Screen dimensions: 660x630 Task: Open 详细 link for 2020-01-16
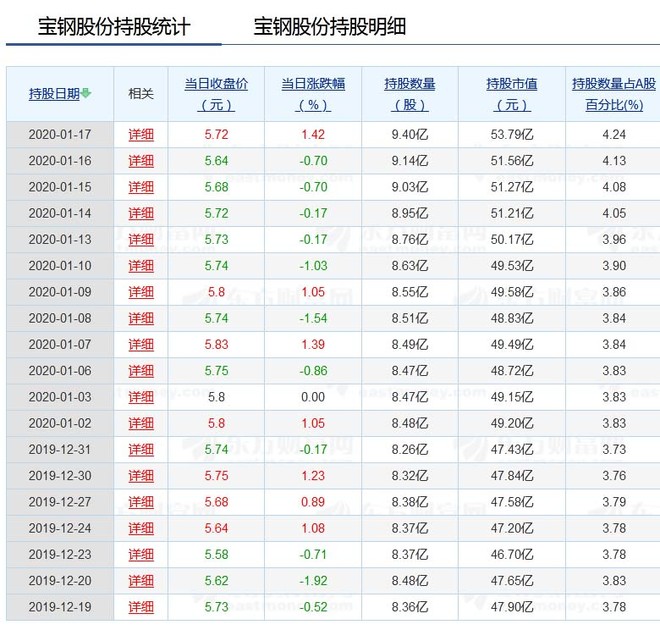coord(141,161)
